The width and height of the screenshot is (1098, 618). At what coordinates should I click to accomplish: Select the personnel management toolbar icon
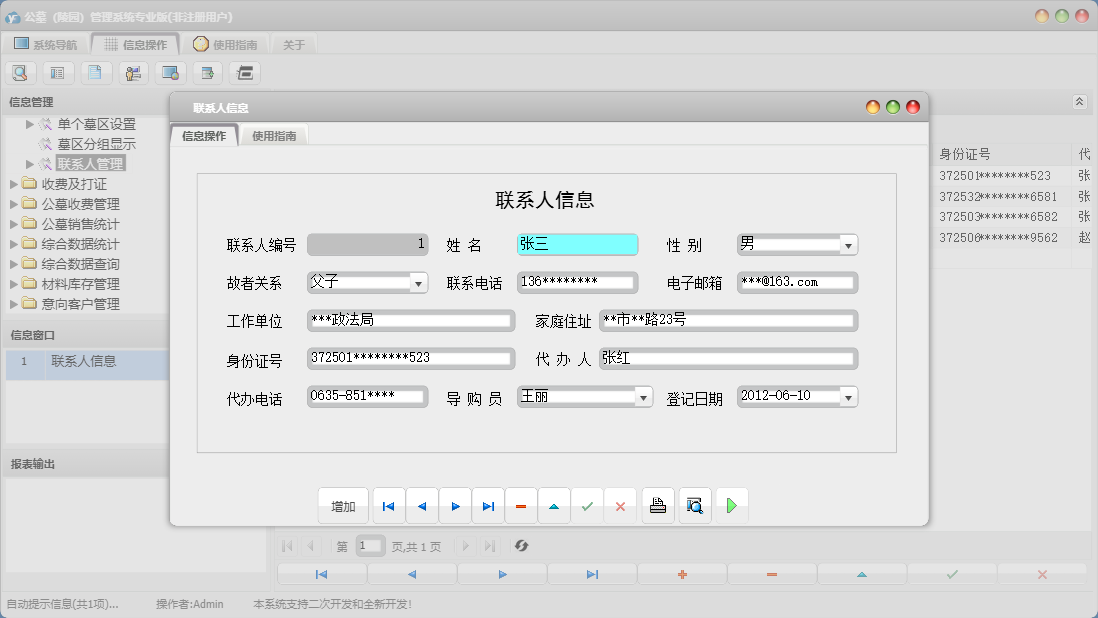131,72
